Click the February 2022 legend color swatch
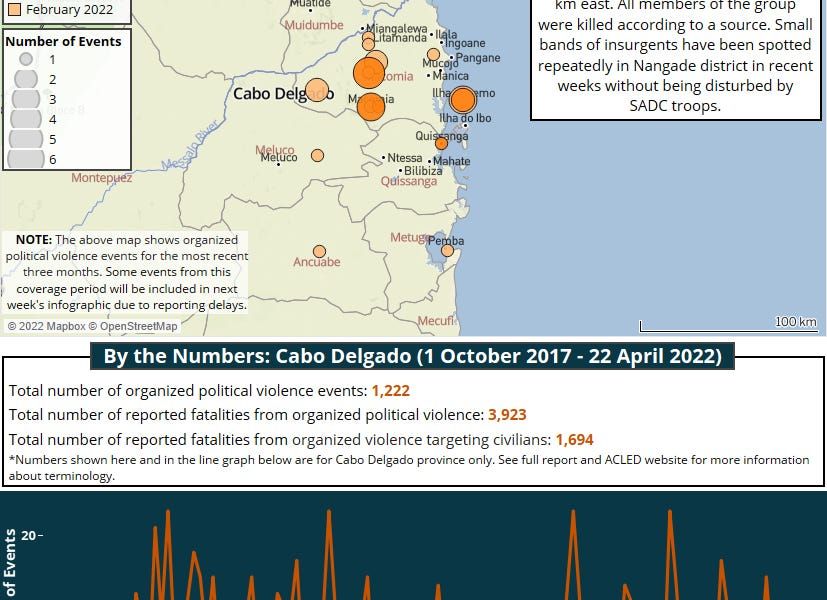The image size is (827, 600). [15, 9]
